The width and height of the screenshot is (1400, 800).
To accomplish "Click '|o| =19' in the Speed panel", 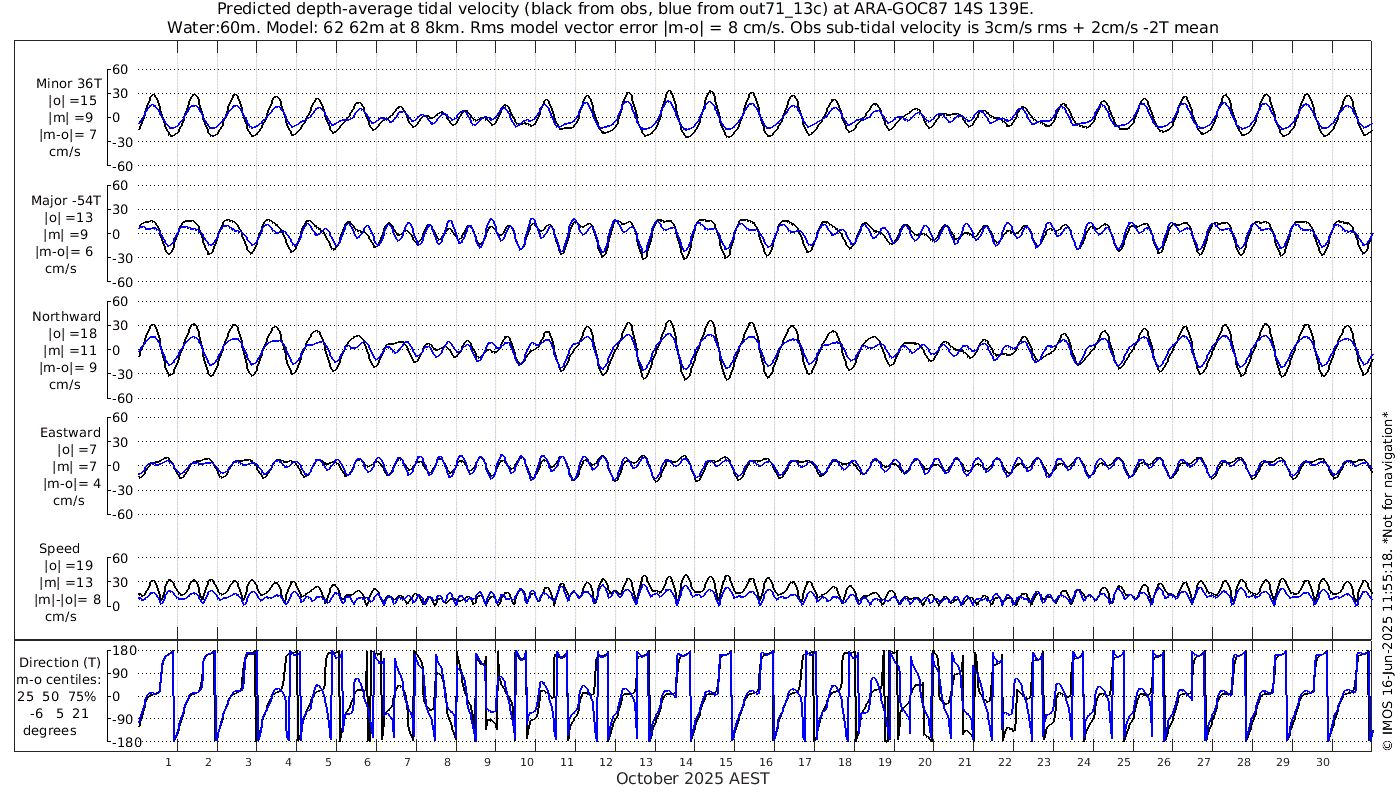I will click(70, 565).
